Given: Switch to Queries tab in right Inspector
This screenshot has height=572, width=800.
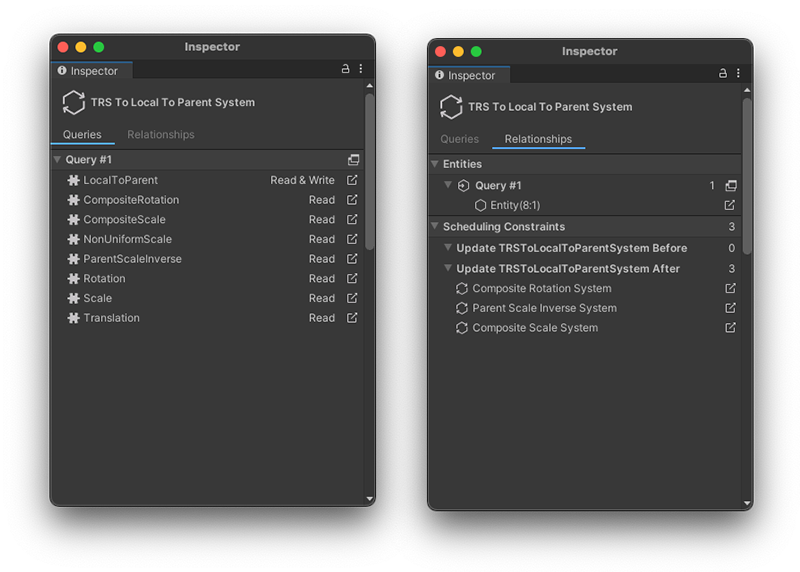Looking at the screenshot, I should (x=460, y=139).
